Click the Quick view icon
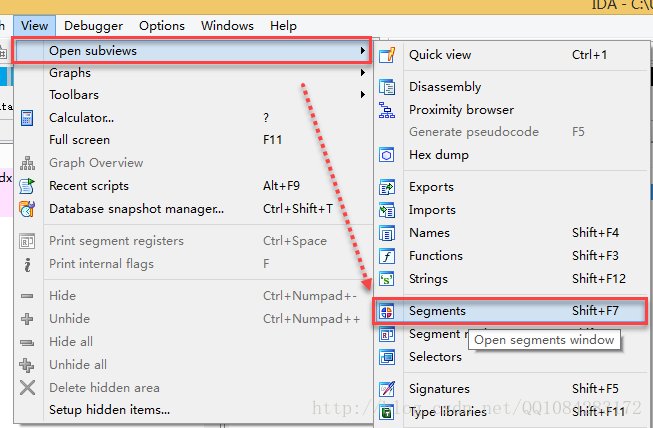This screenshot has width=653, height=428. [x=387, y=55]
